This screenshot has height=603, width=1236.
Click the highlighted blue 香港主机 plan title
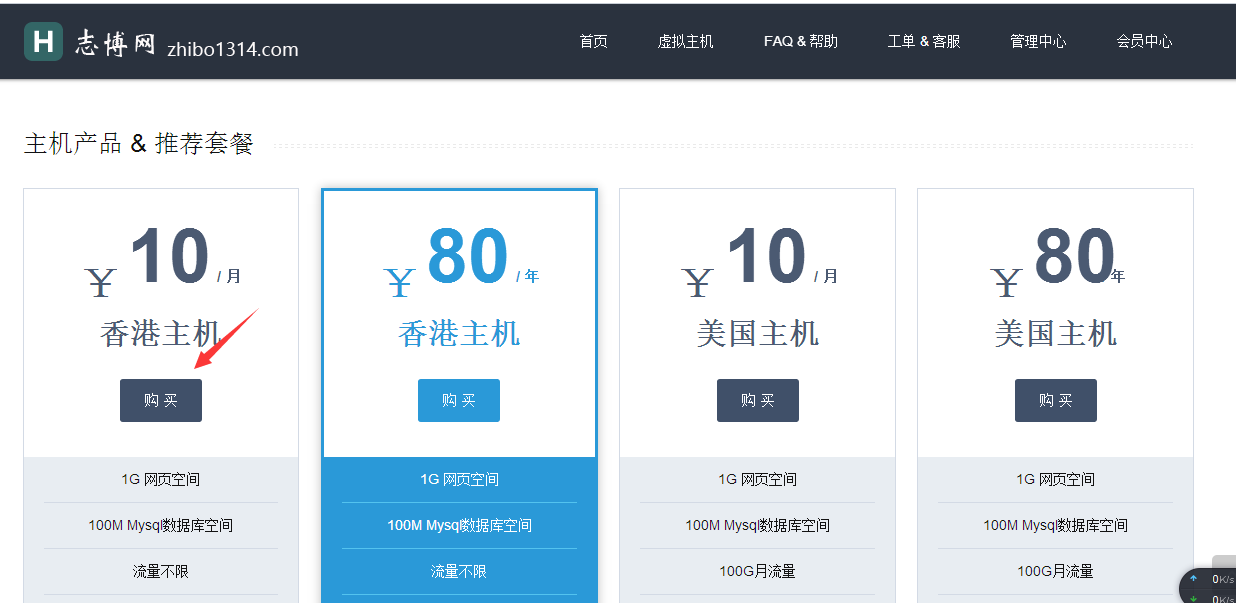click(459, 333)
